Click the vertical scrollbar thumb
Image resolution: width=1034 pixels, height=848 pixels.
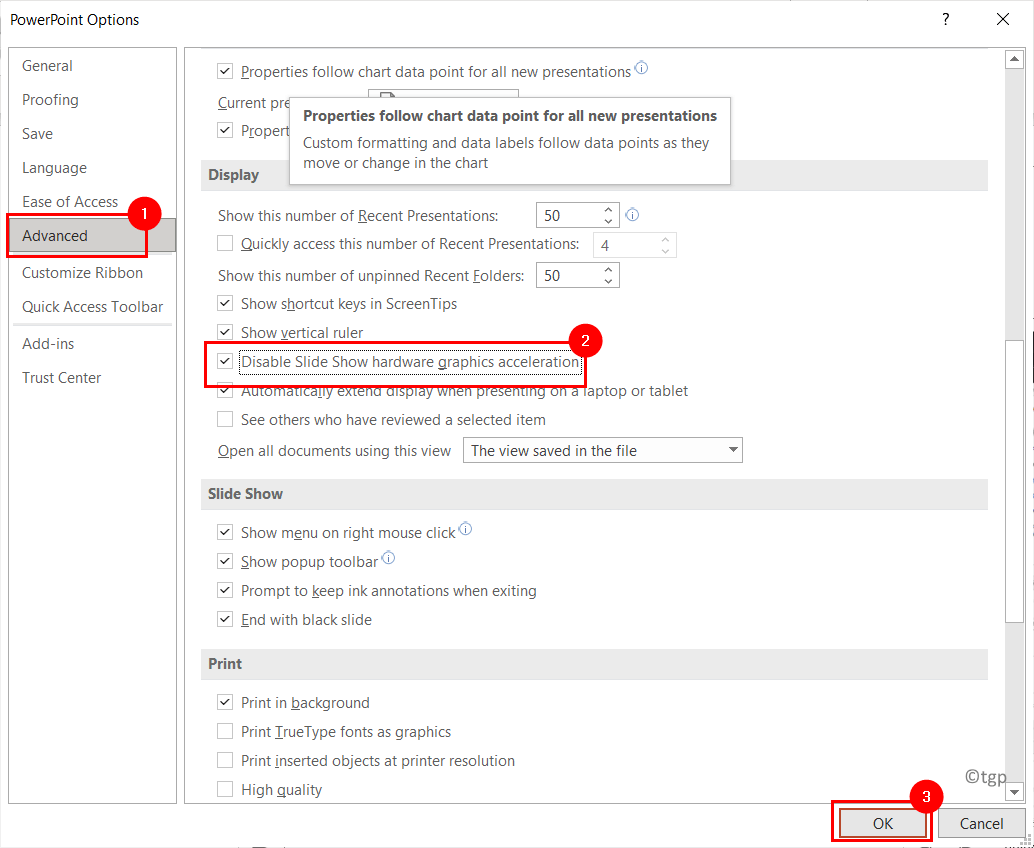point(1014,481)
